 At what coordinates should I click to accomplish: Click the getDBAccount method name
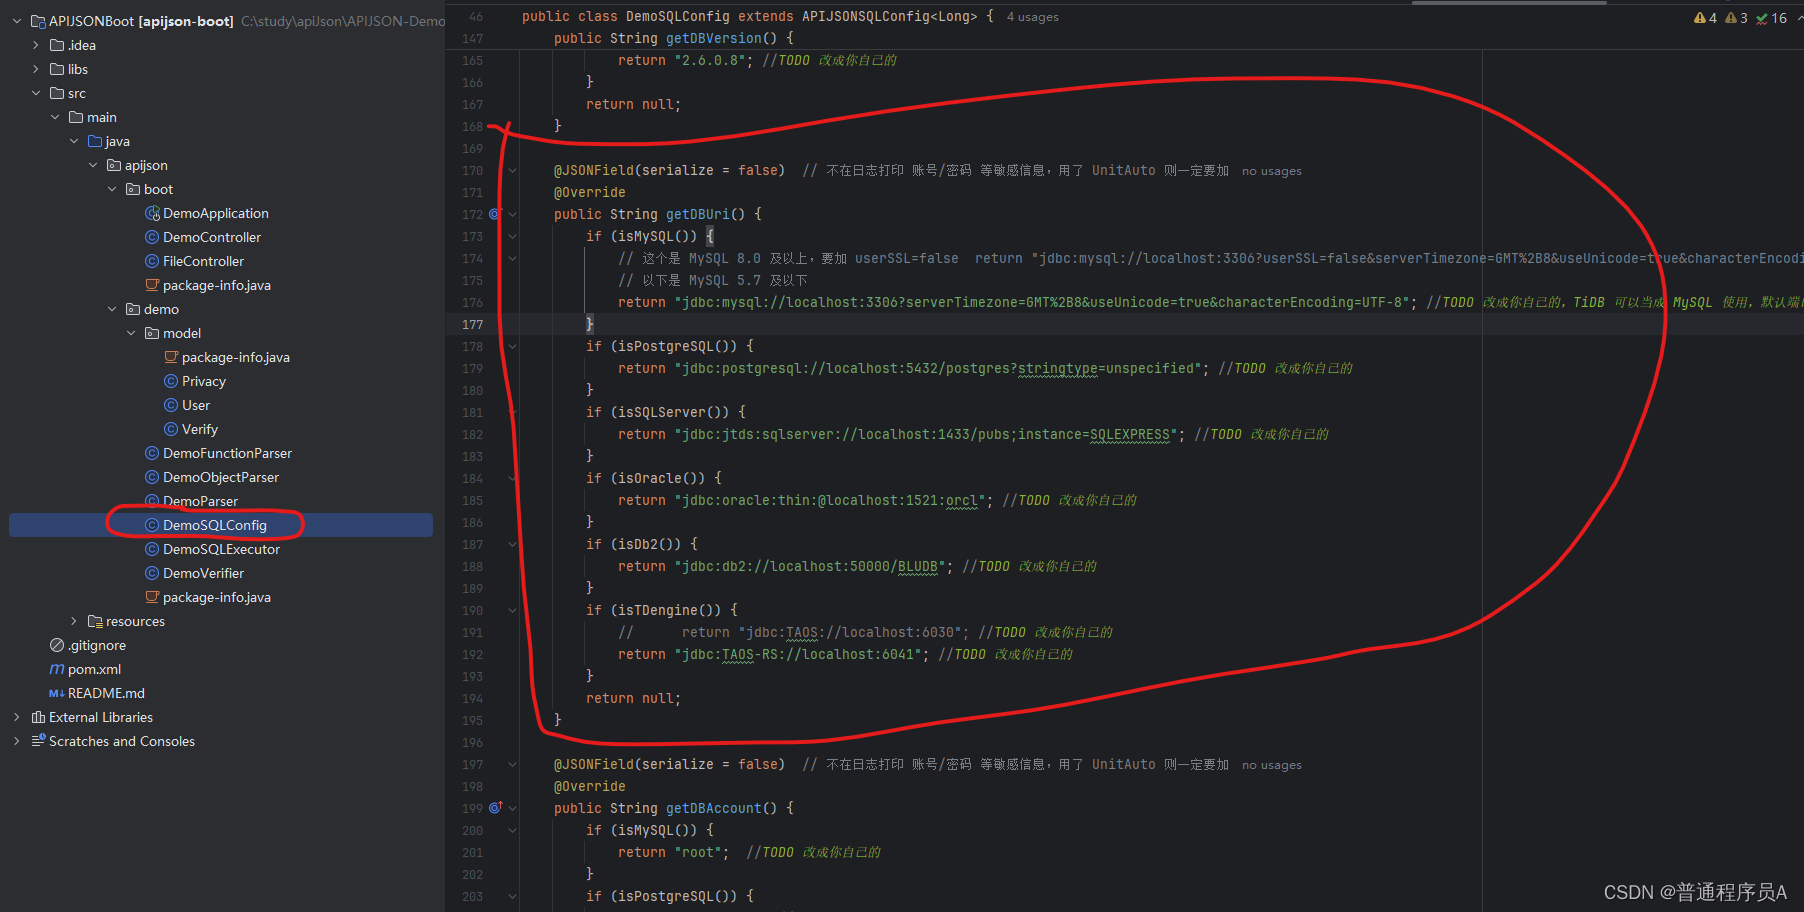pos(714,808)
